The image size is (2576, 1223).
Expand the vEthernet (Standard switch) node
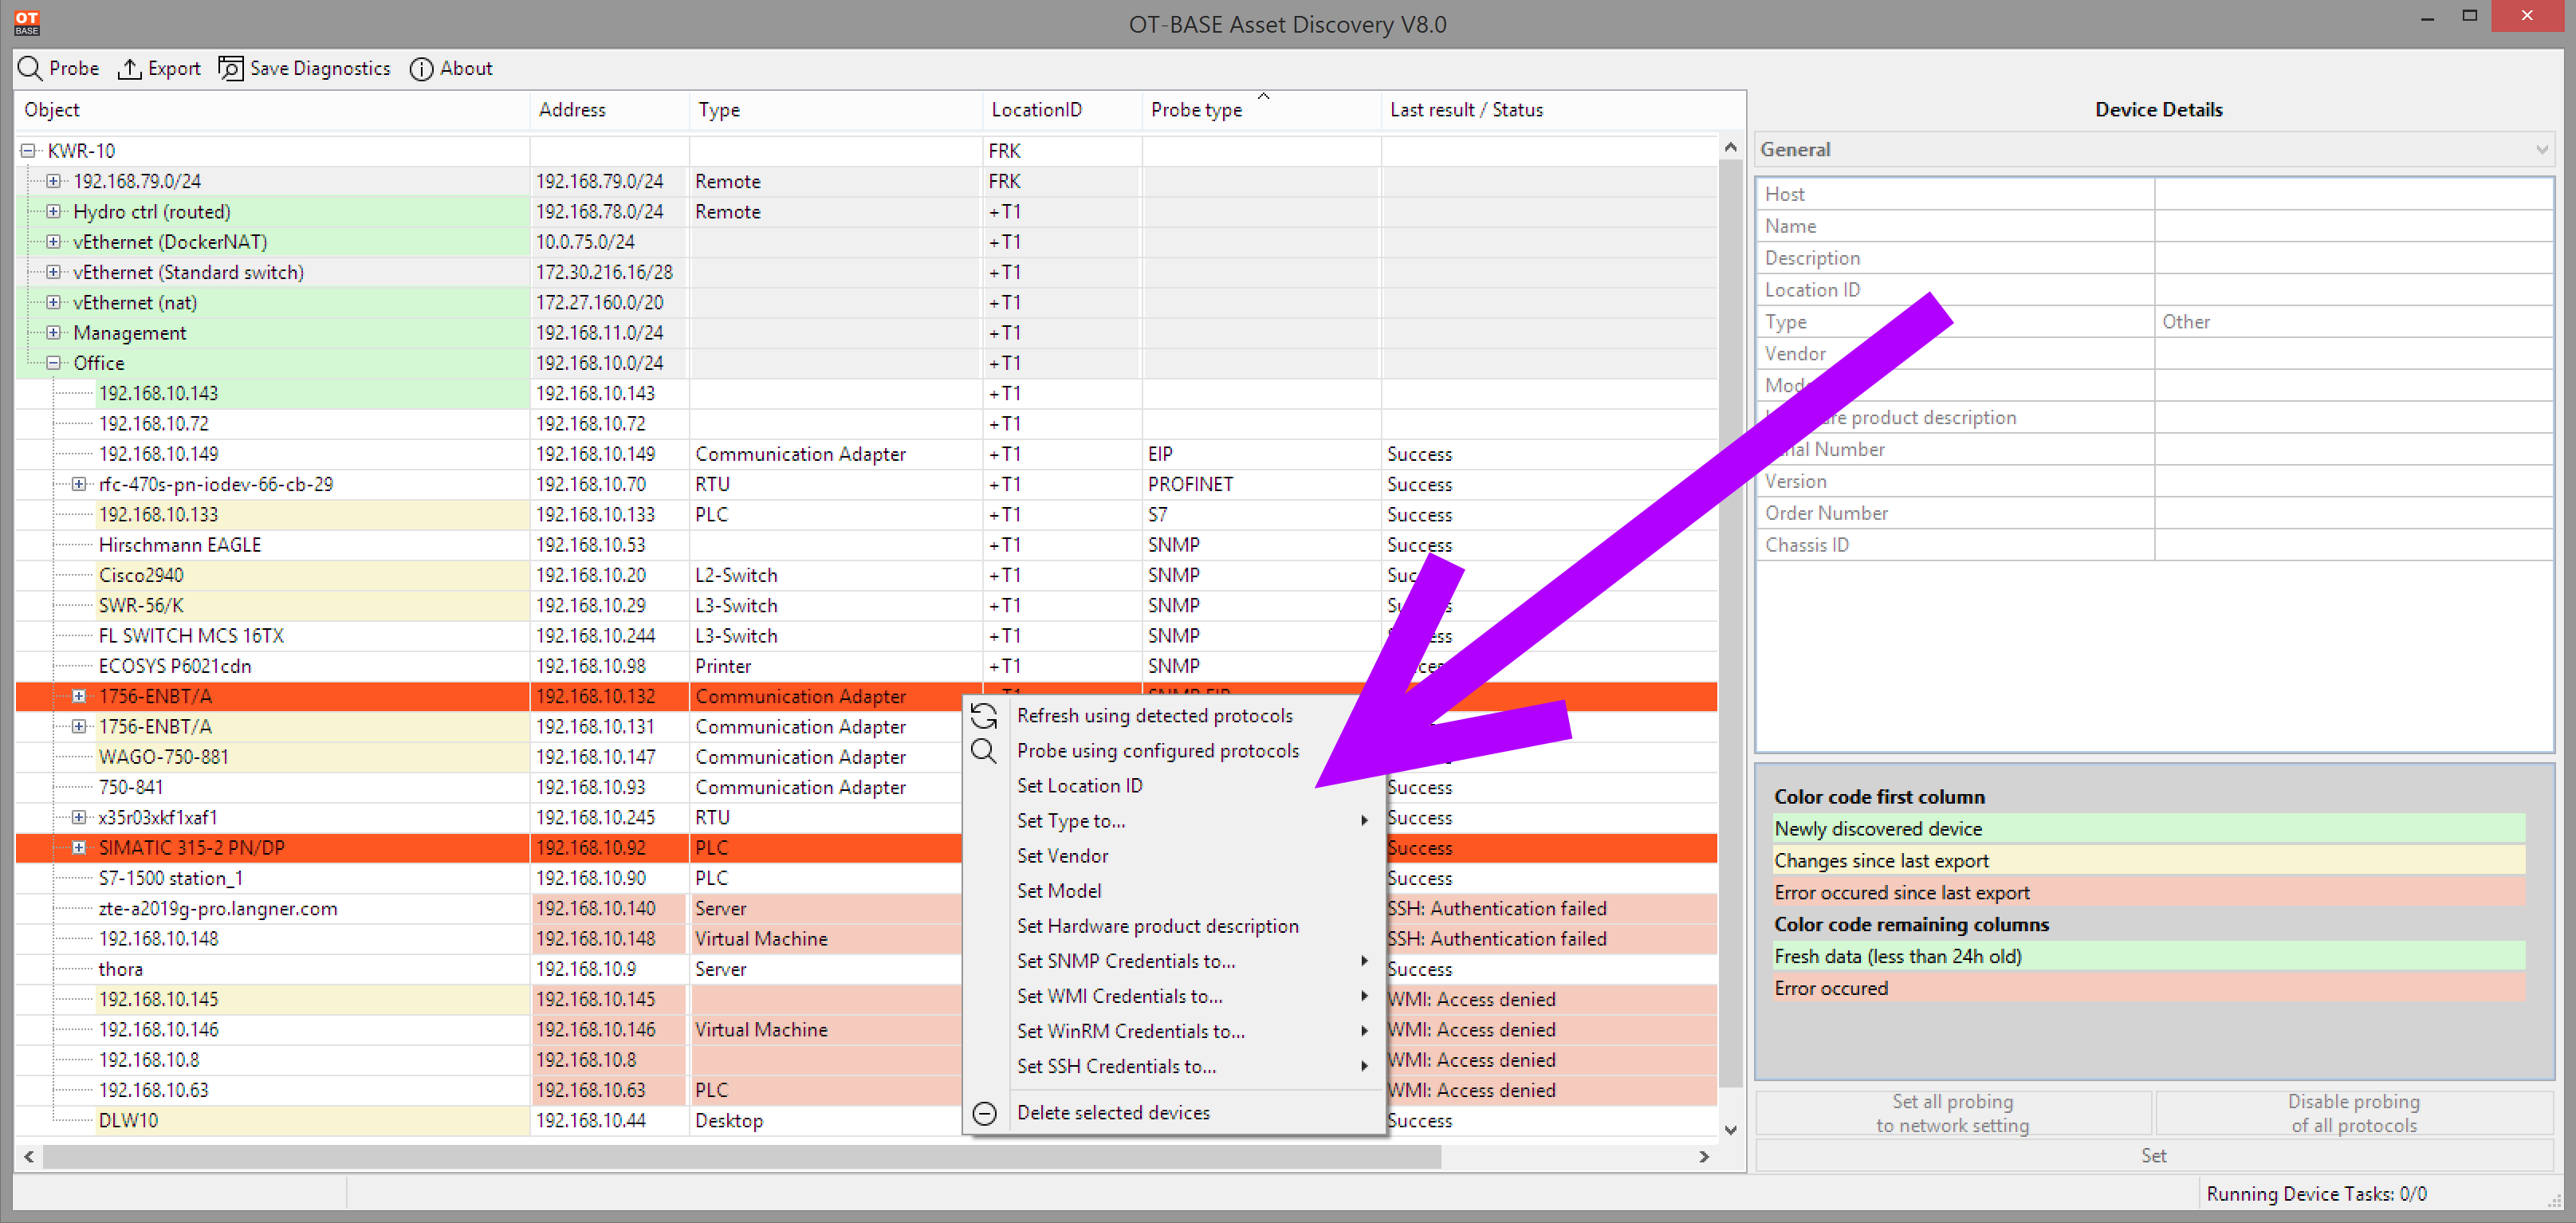click(54, 272)
